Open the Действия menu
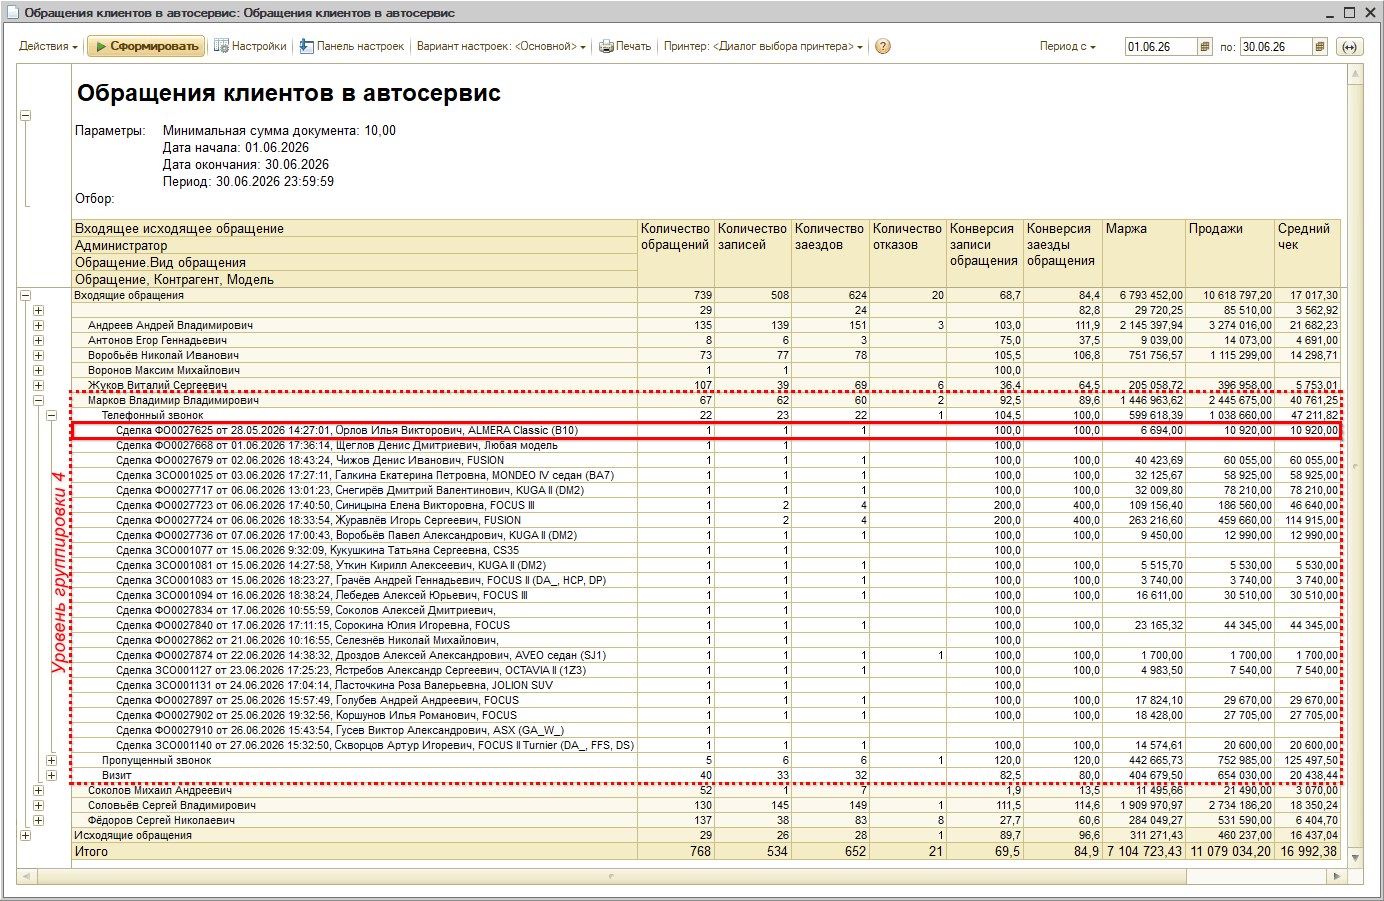Image resolution: width=1384 pixels, height=901 pixels. [x=48, y=46]
